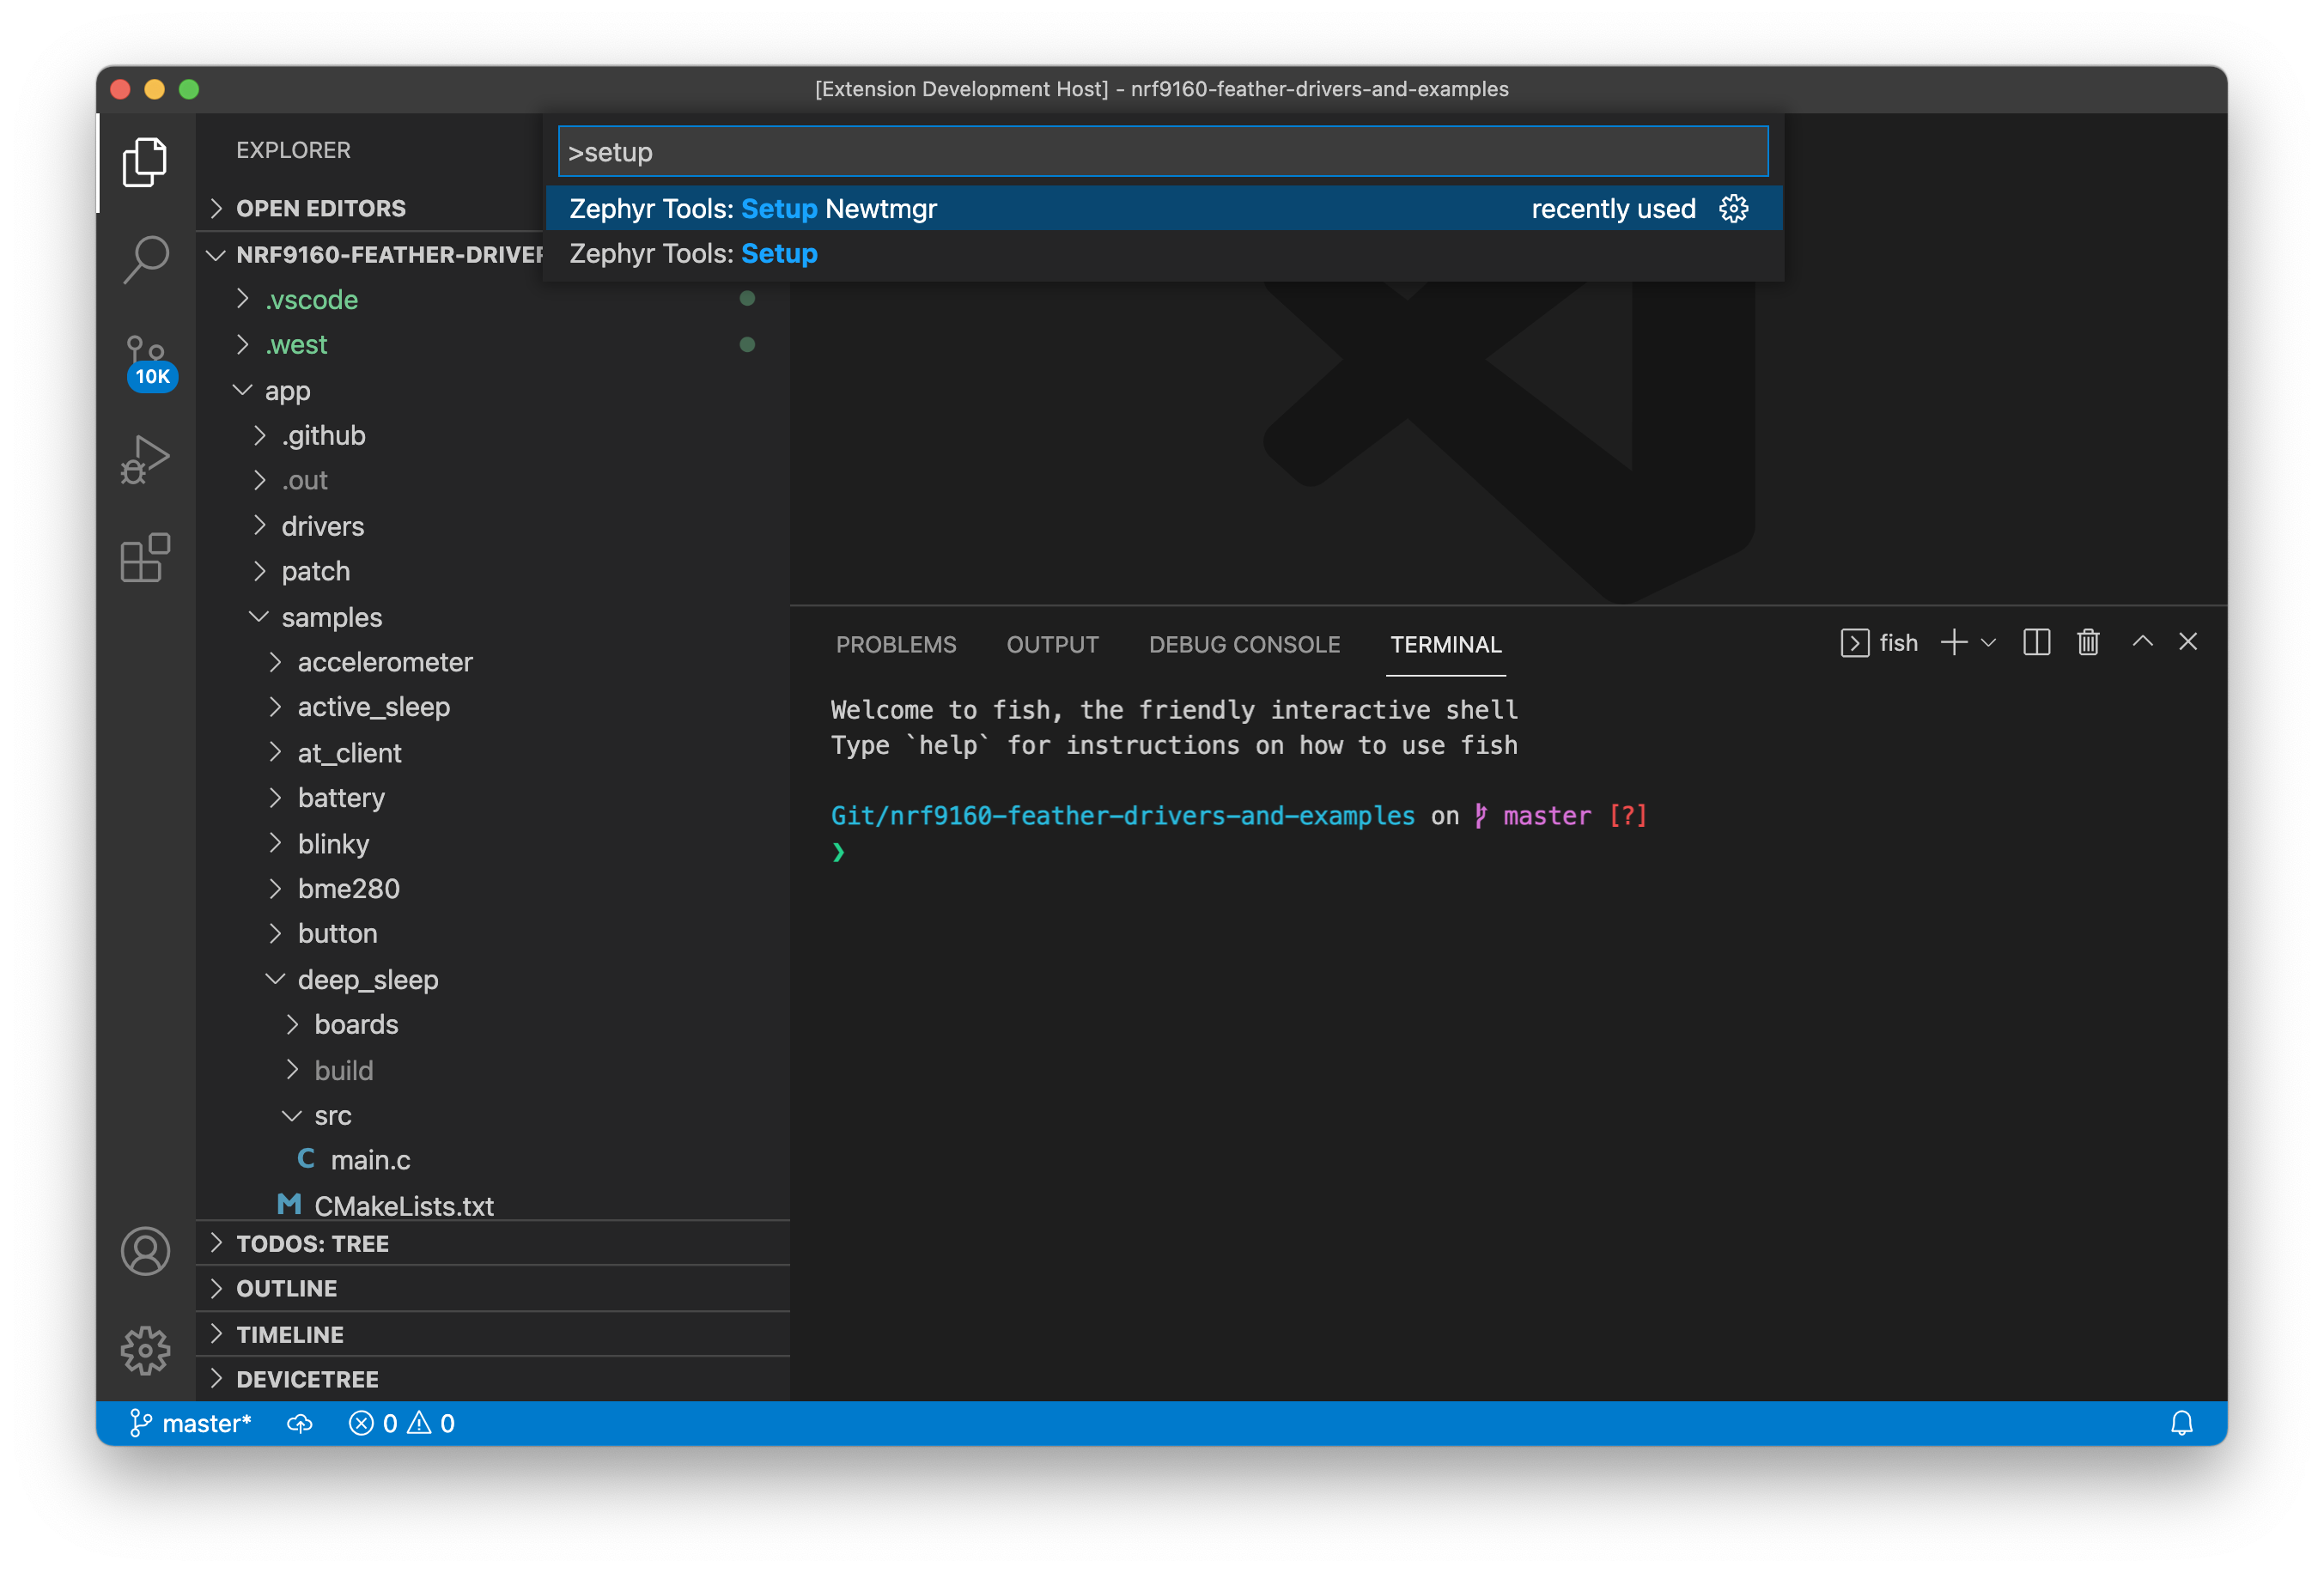This screenshot has width=2324, height=1573.
Task: Click the yellow macOS minimize button
Action: (154, 89)
